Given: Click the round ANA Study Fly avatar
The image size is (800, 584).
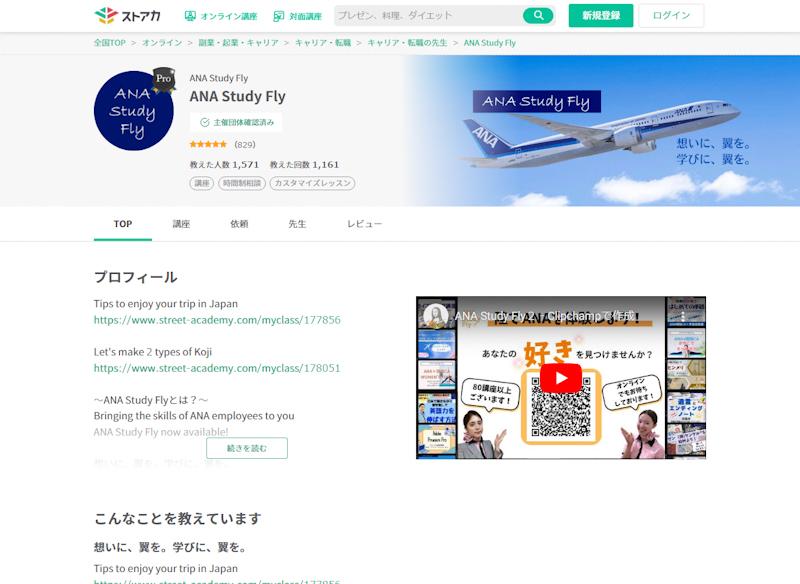Looking at the screenshot, I should (134, 111).
